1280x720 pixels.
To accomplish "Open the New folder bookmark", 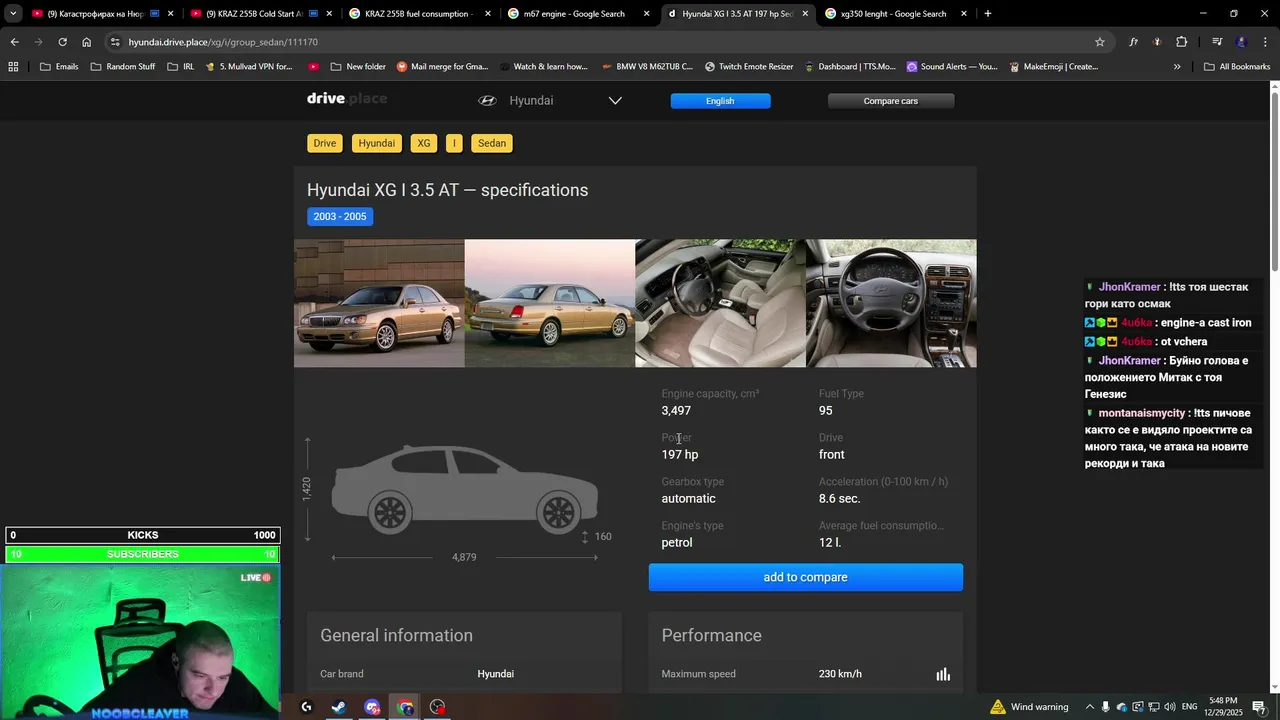I will click(x=357, y=67).
